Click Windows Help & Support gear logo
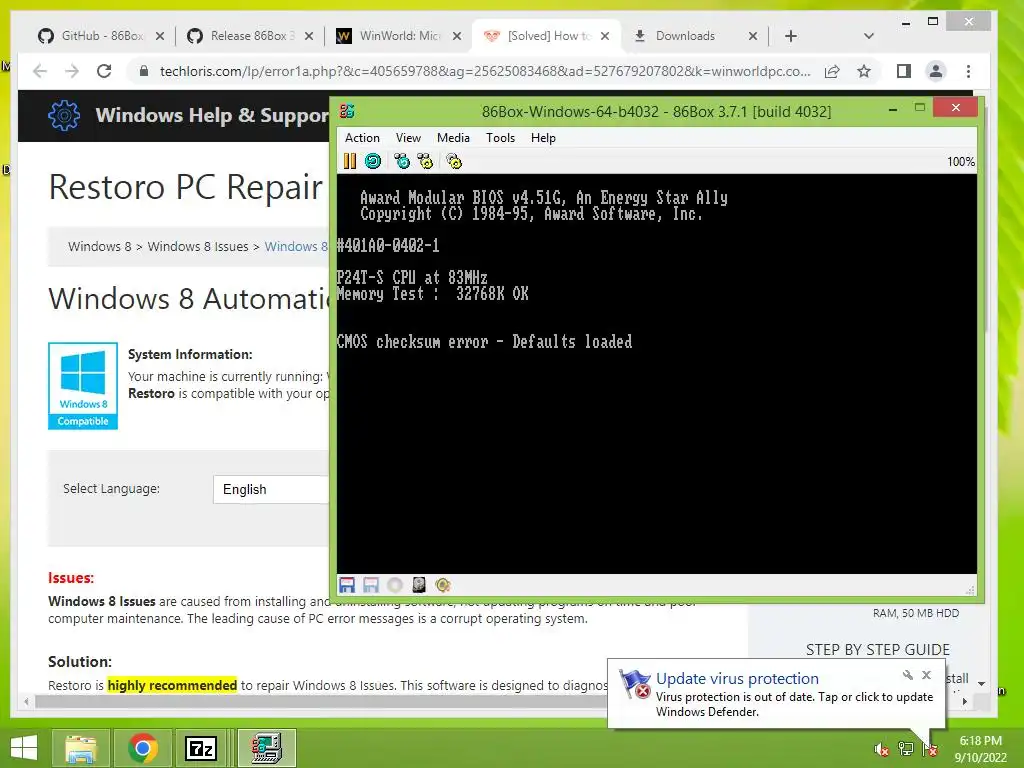 pos(64,116)
